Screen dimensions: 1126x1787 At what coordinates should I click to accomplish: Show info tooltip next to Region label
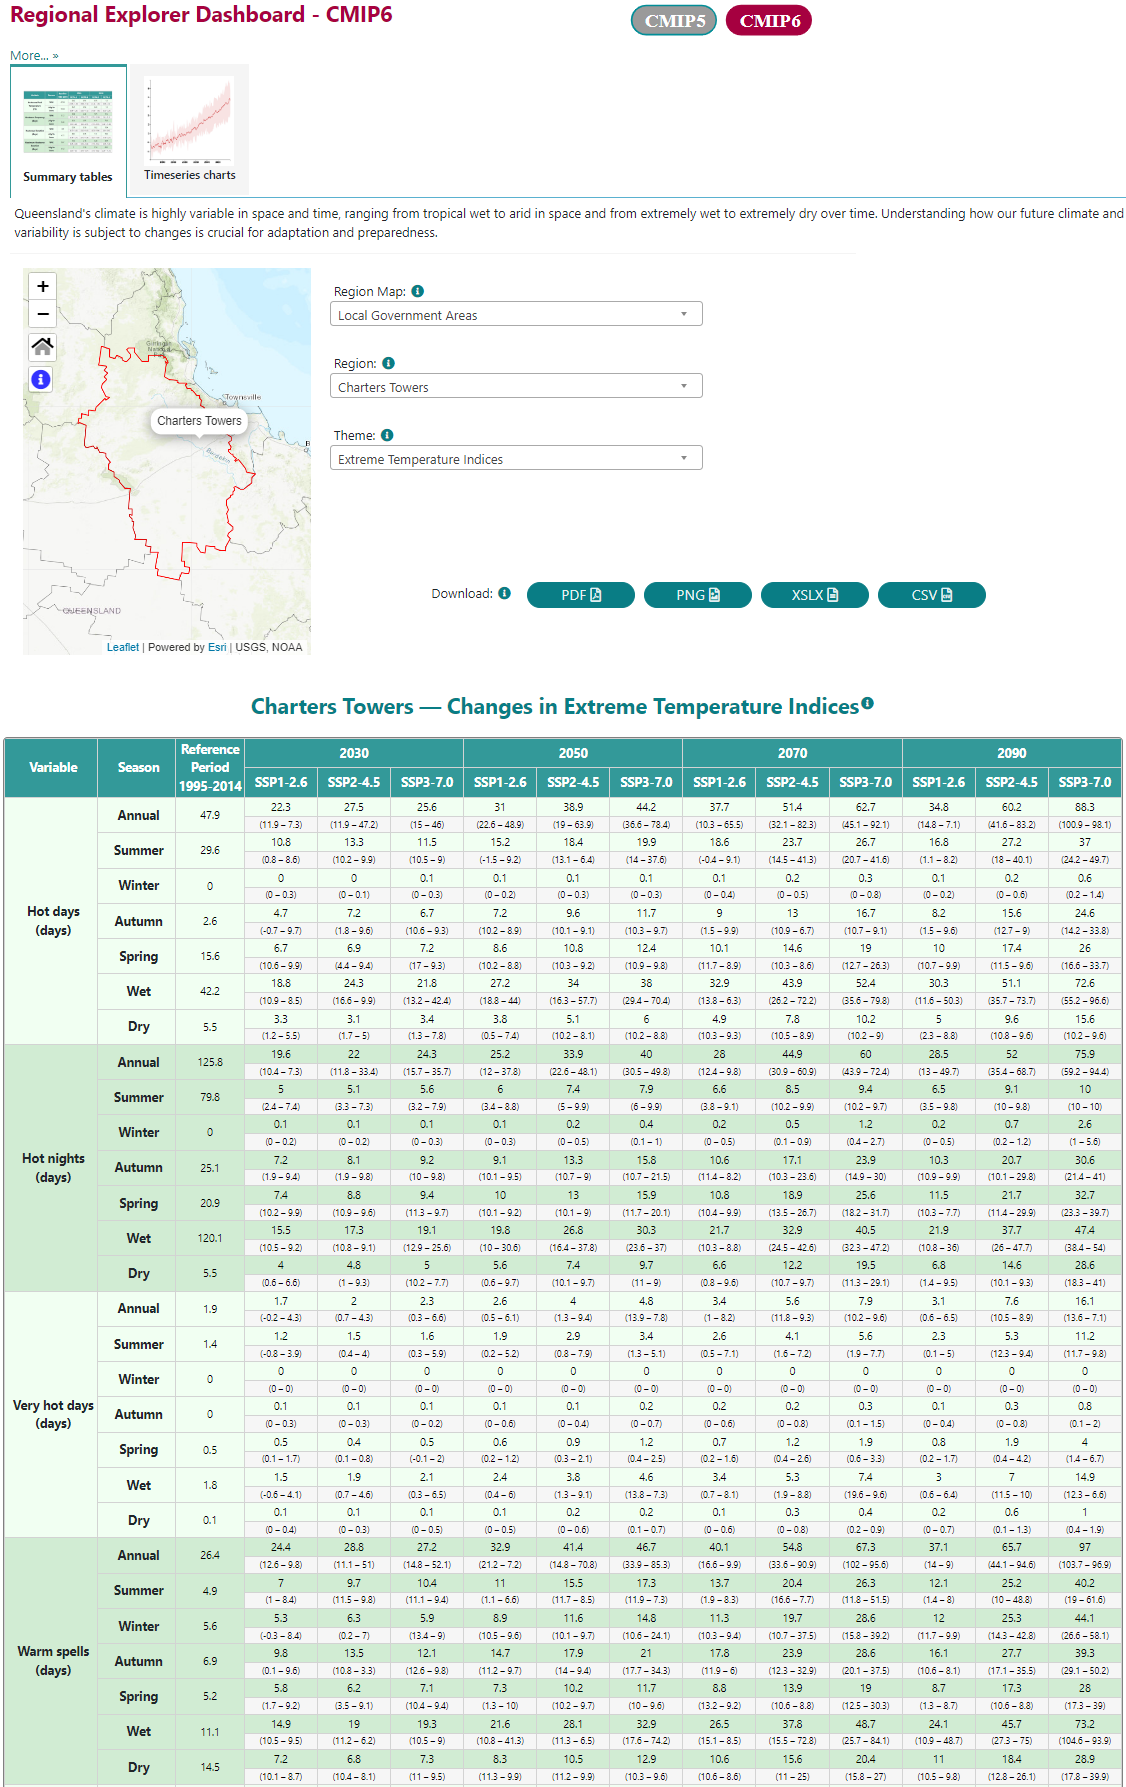click(389, 363)
